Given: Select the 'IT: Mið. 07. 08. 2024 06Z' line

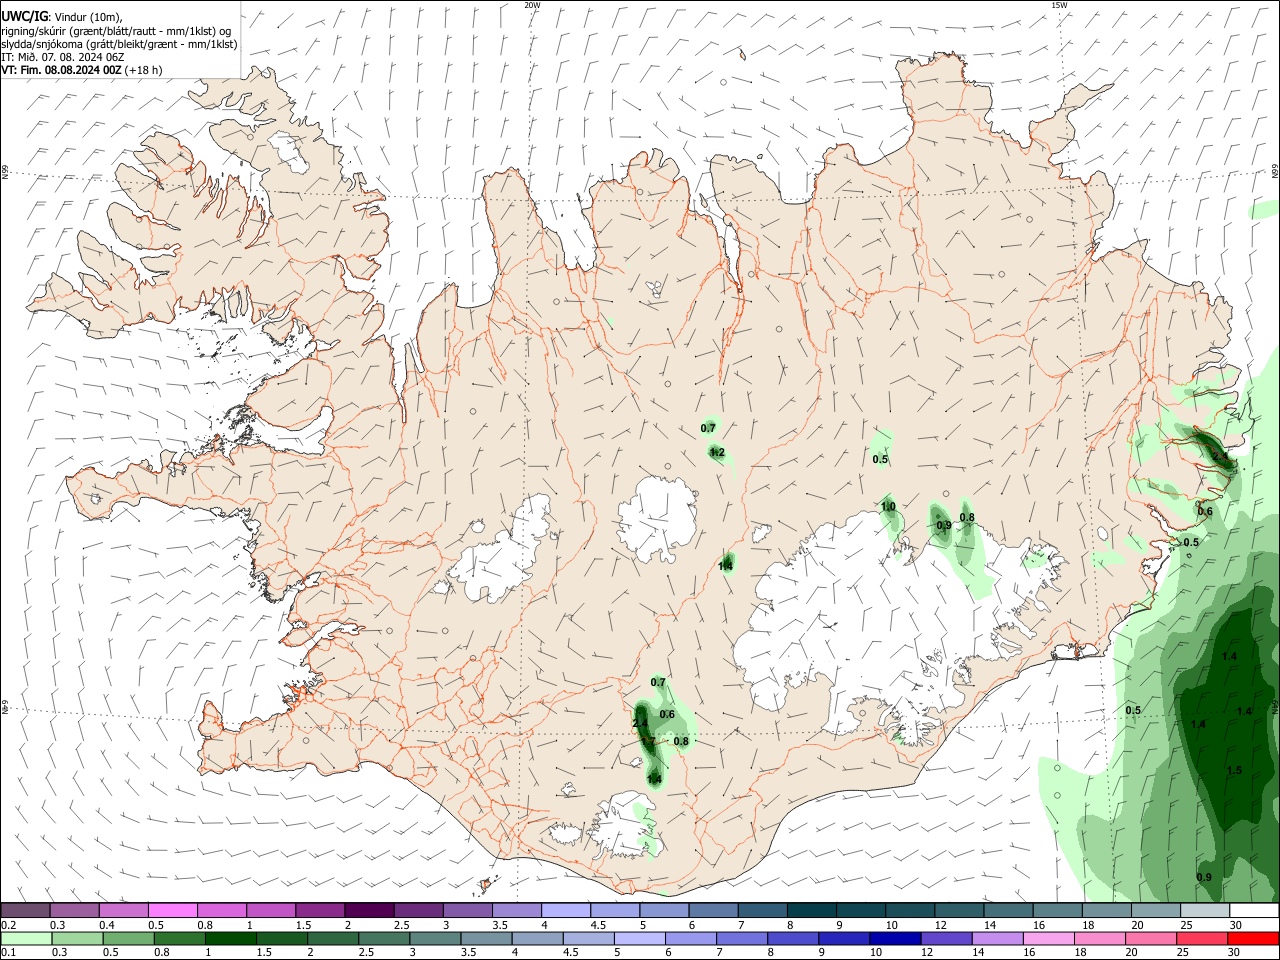Looking at the screenshot, I should (63, 57).
